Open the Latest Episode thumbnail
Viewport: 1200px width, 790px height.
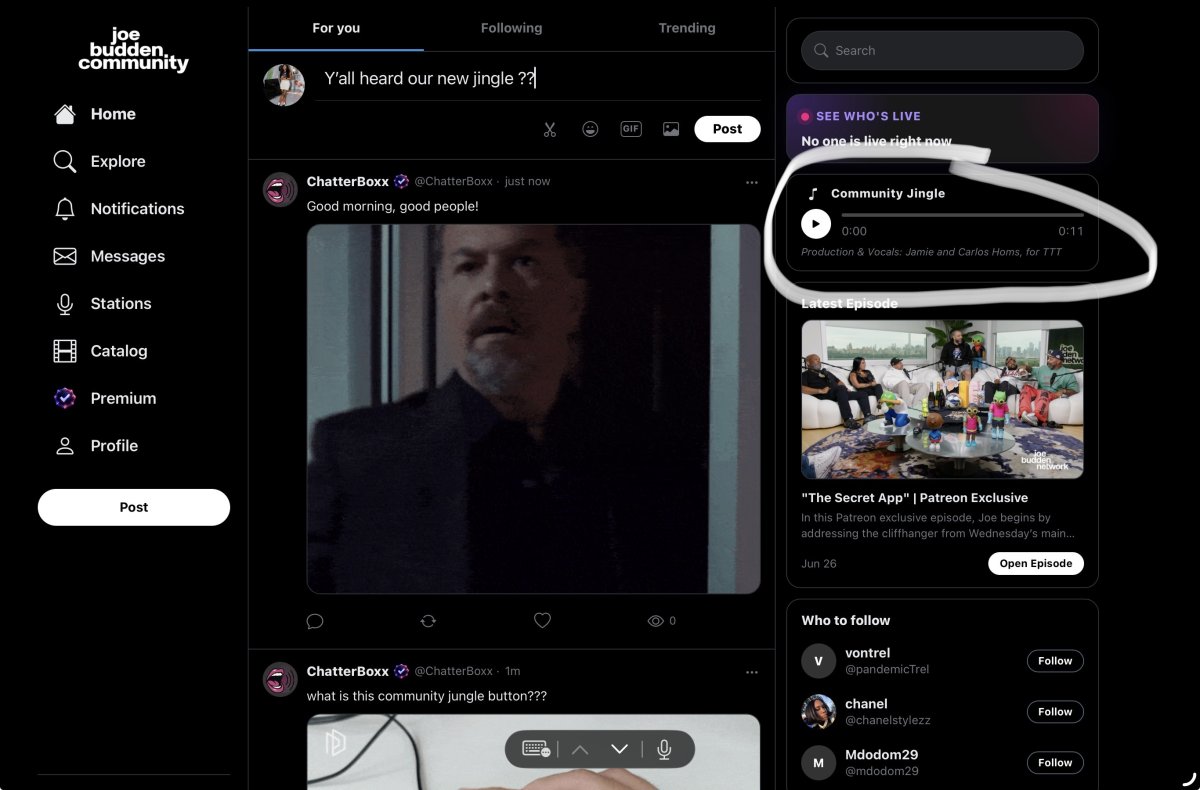pos(942,399)
